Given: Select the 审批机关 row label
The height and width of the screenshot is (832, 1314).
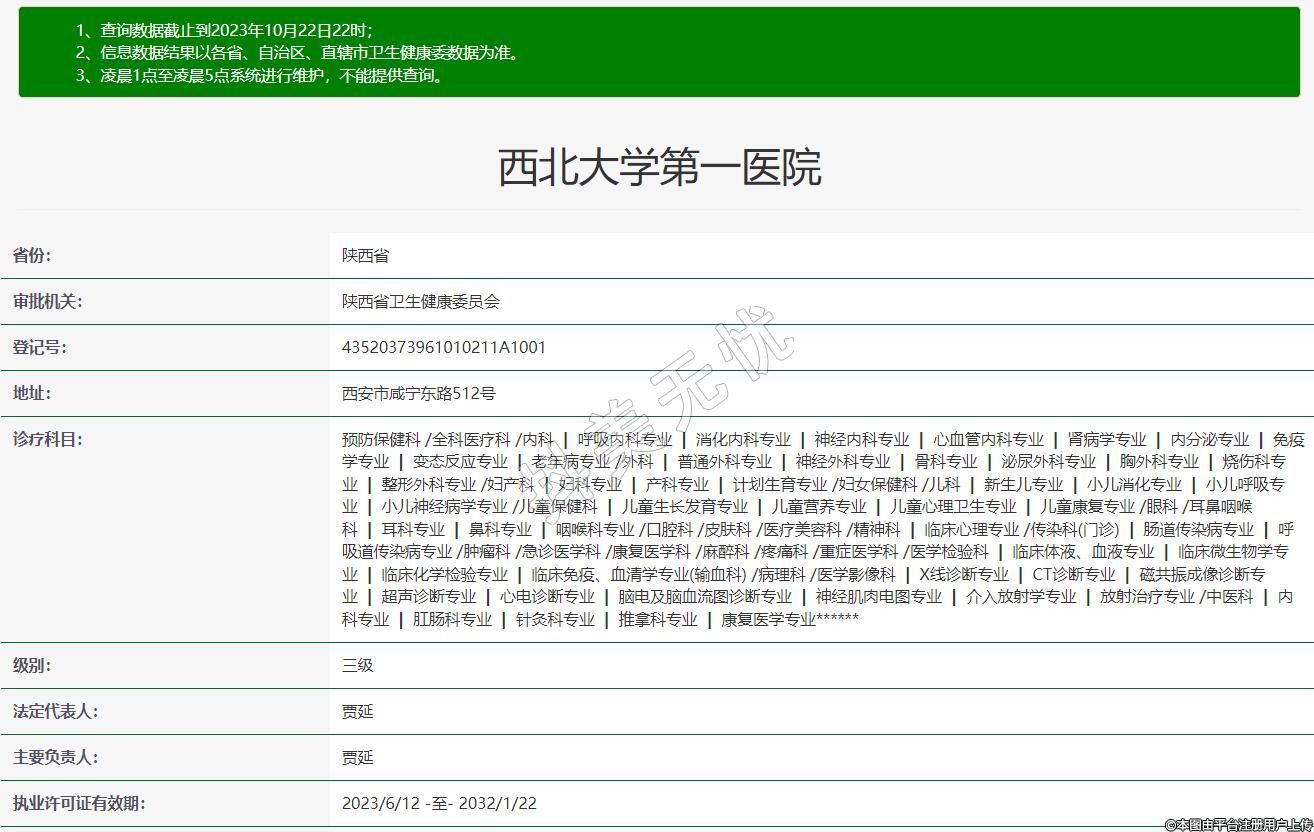Looking at the screenshot, I should coord(47,302).
